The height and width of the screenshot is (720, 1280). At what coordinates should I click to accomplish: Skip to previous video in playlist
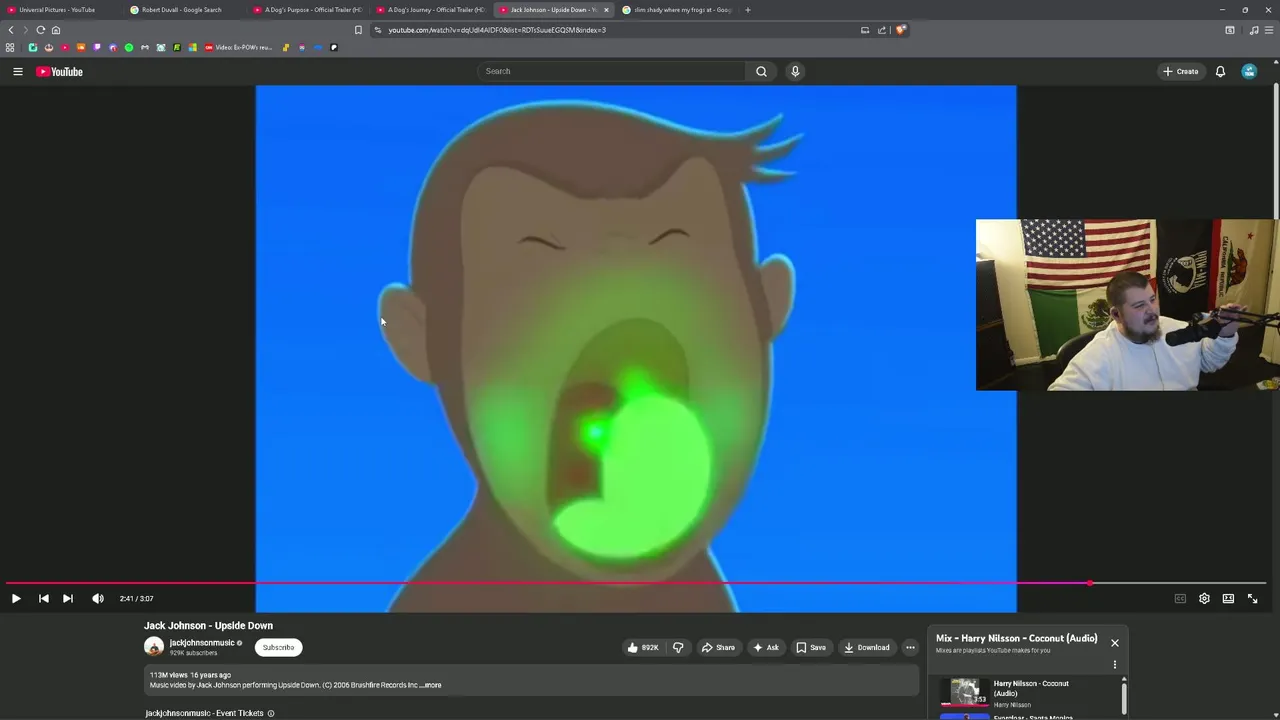43,598
